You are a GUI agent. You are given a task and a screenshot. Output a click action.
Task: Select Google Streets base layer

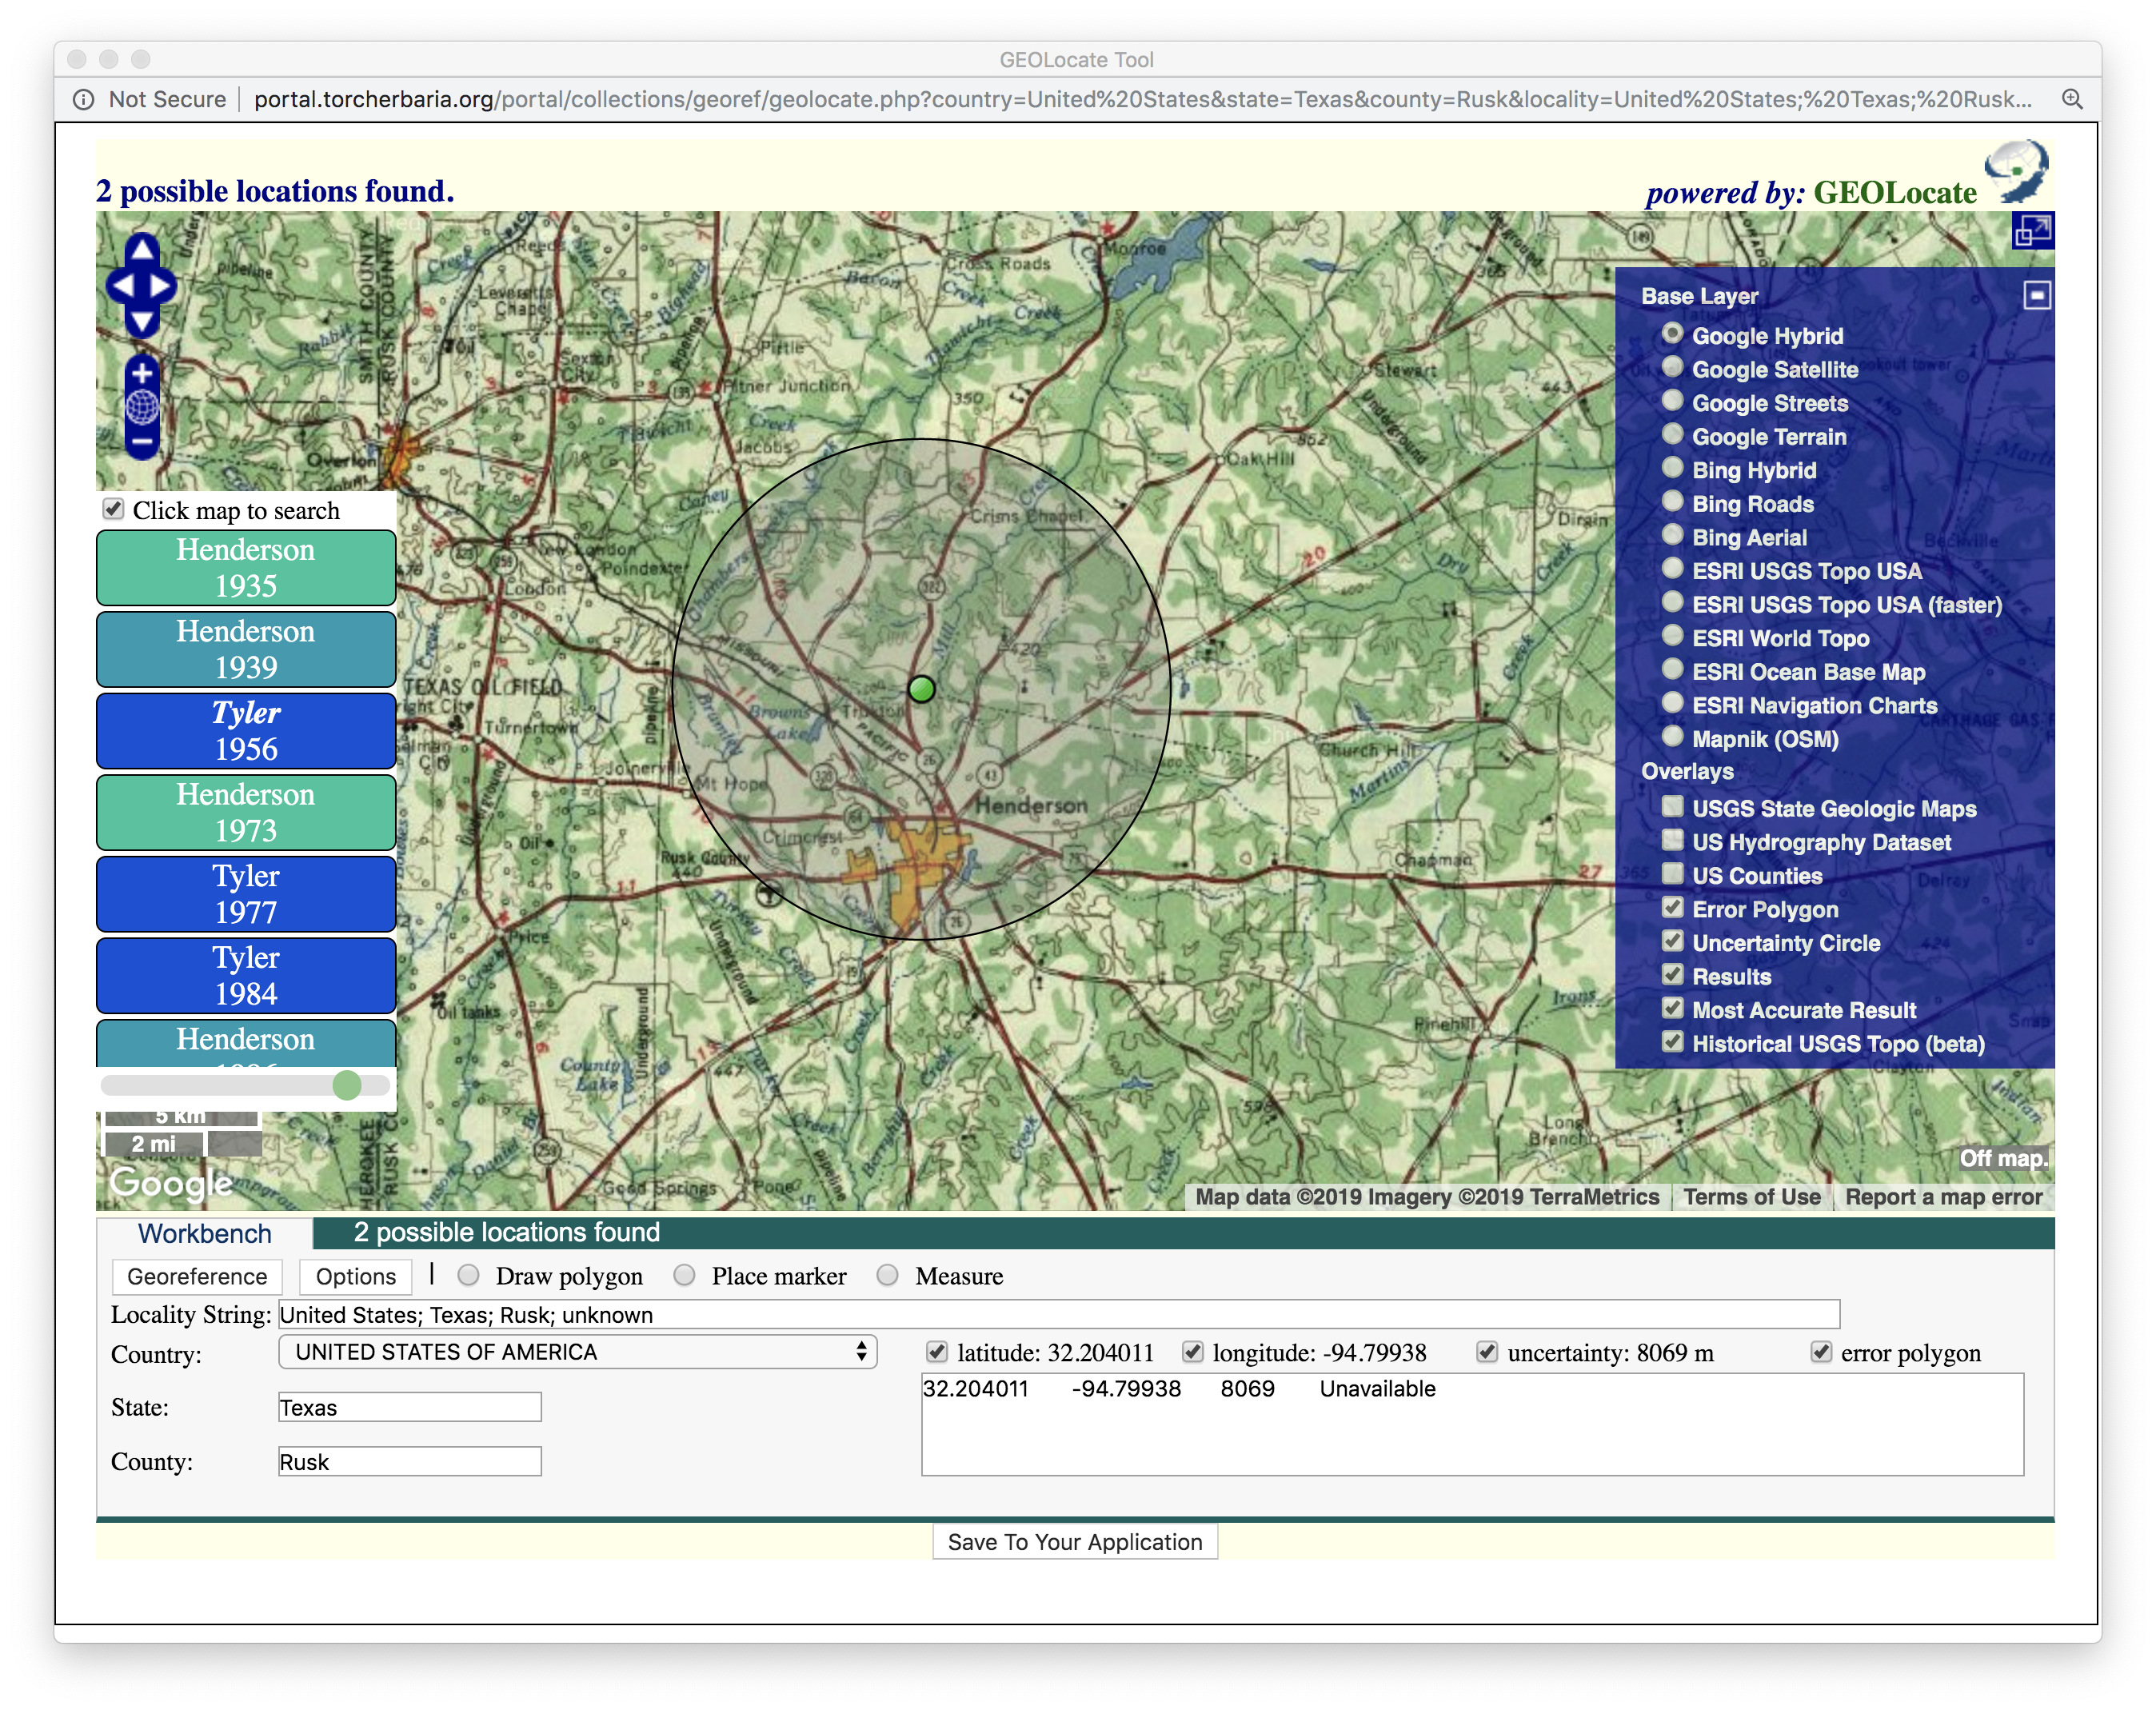[x=1672, y=401]
